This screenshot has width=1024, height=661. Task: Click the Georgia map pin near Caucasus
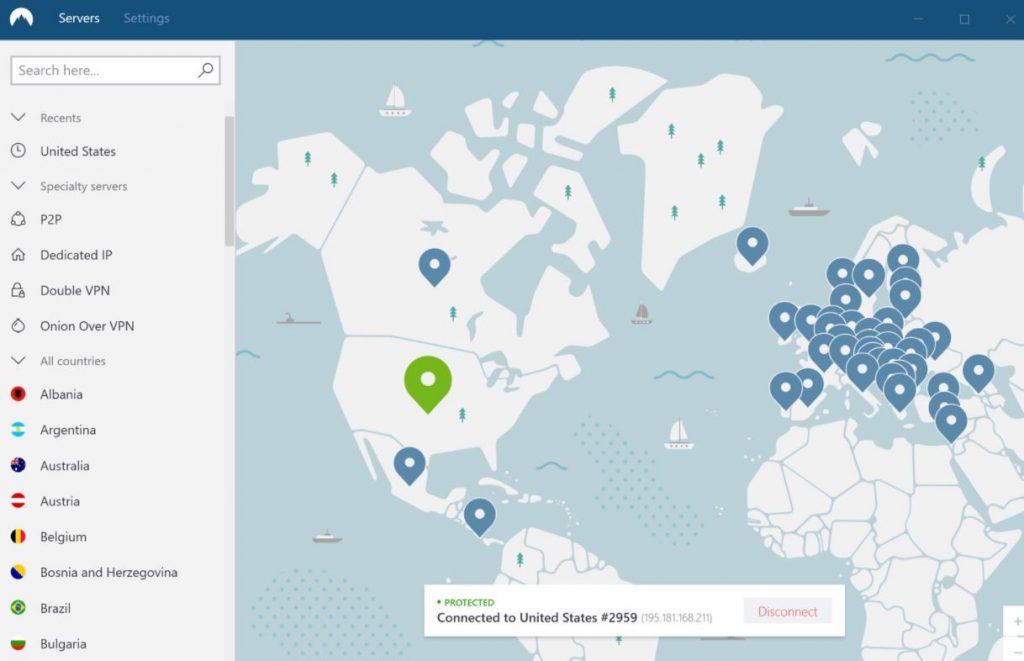978,372
